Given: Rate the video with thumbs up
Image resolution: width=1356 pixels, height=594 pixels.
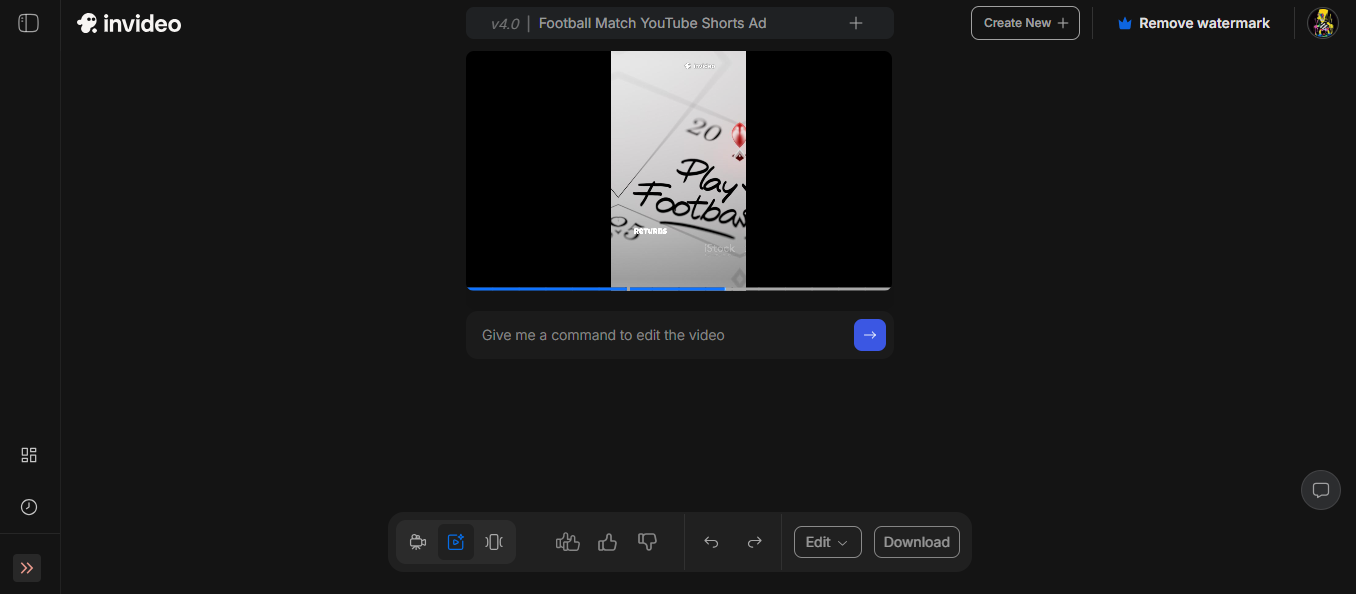Looking at the screenshot, I should (x=607, y=541).
